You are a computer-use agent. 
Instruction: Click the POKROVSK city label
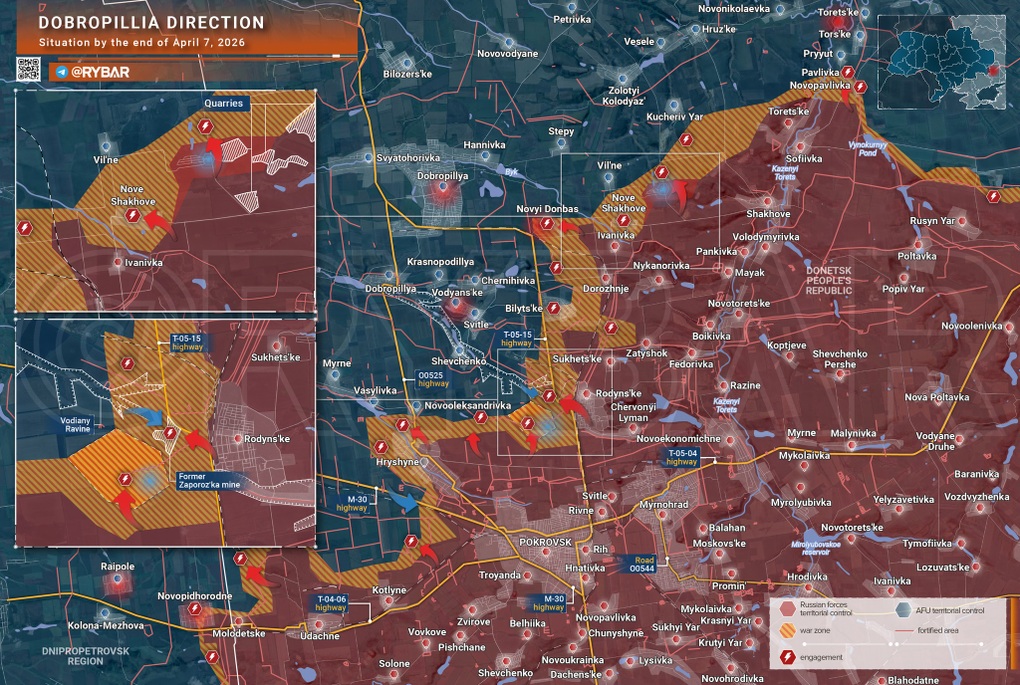545,541
